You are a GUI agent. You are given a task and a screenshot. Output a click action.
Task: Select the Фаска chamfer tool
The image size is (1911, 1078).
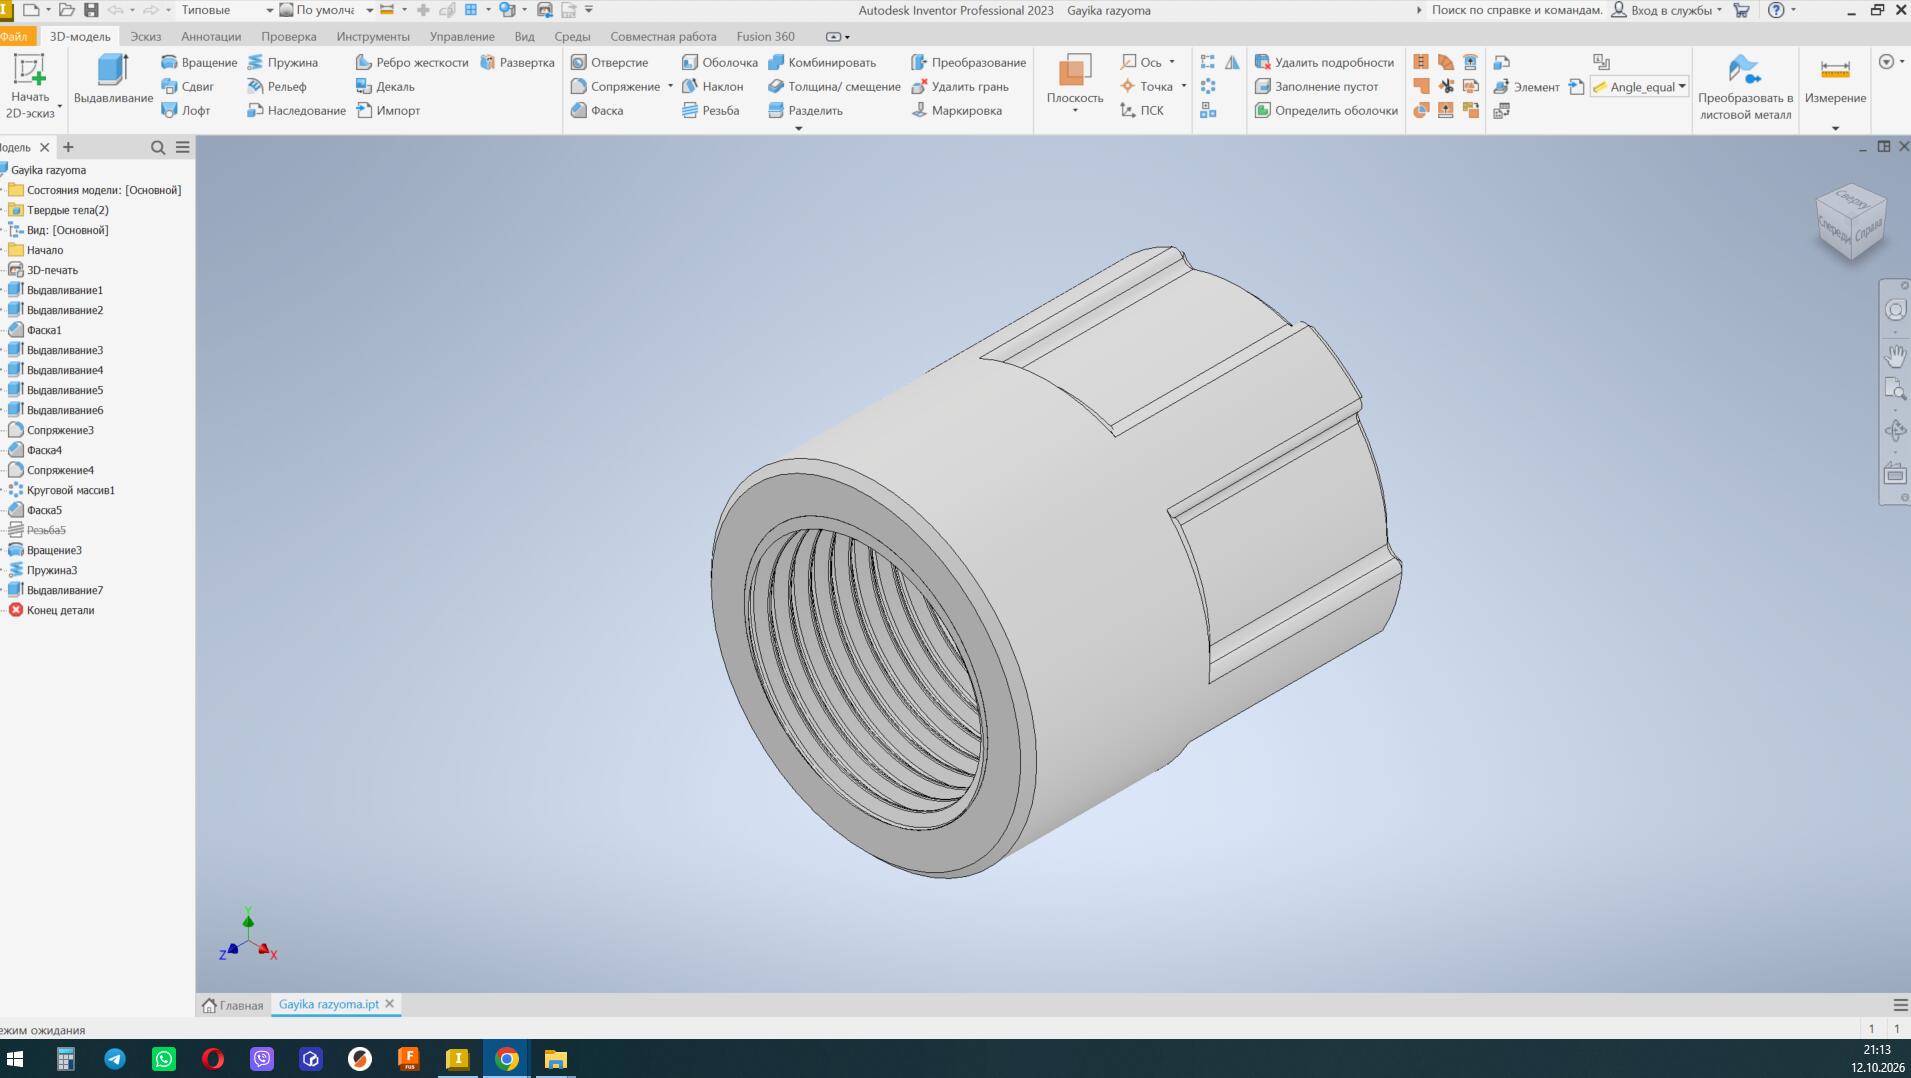[597, 110]
